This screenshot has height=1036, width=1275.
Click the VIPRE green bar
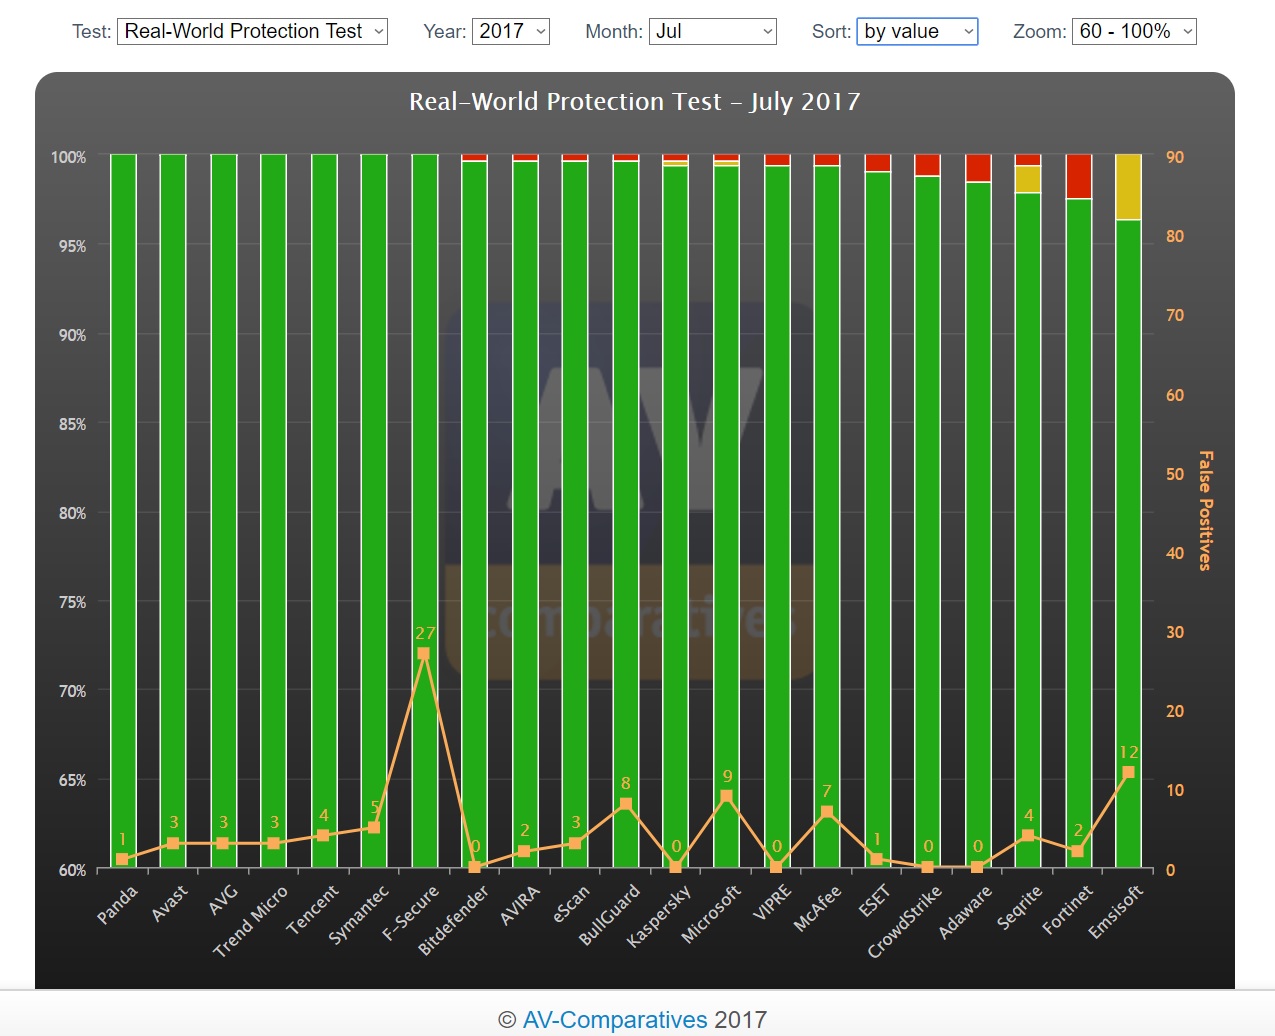point(777,516)
